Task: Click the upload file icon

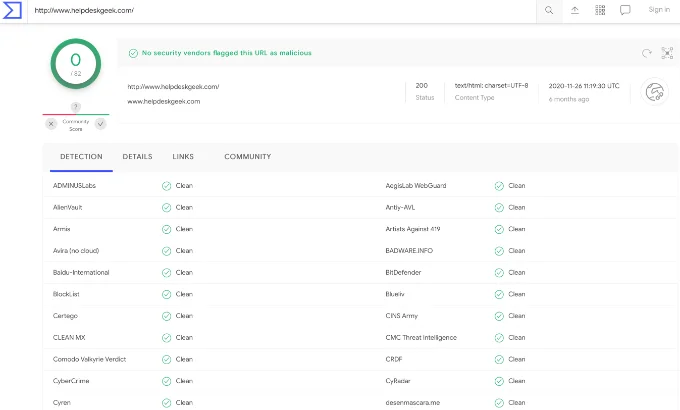Action: coord(575,10)
